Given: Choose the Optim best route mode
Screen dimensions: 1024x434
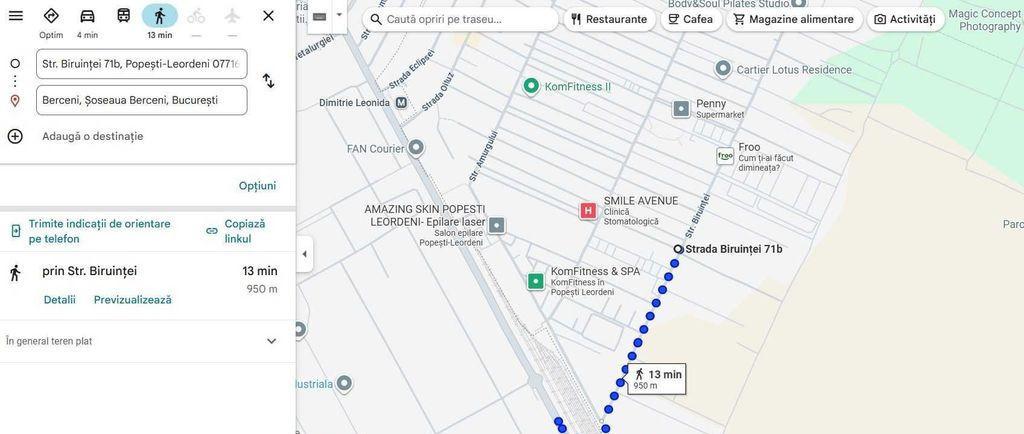Looking at the screenshot, I should 51,17.
